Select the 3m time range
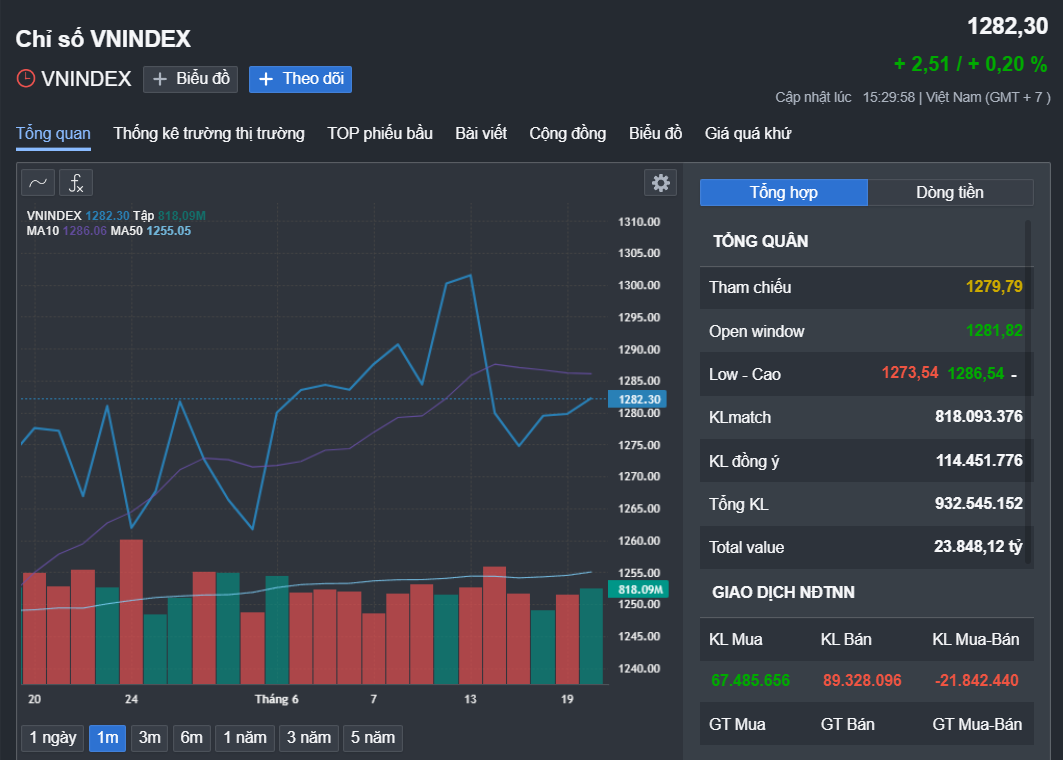Viewport: 1063px width, 760px height. (x=149, y=738)
